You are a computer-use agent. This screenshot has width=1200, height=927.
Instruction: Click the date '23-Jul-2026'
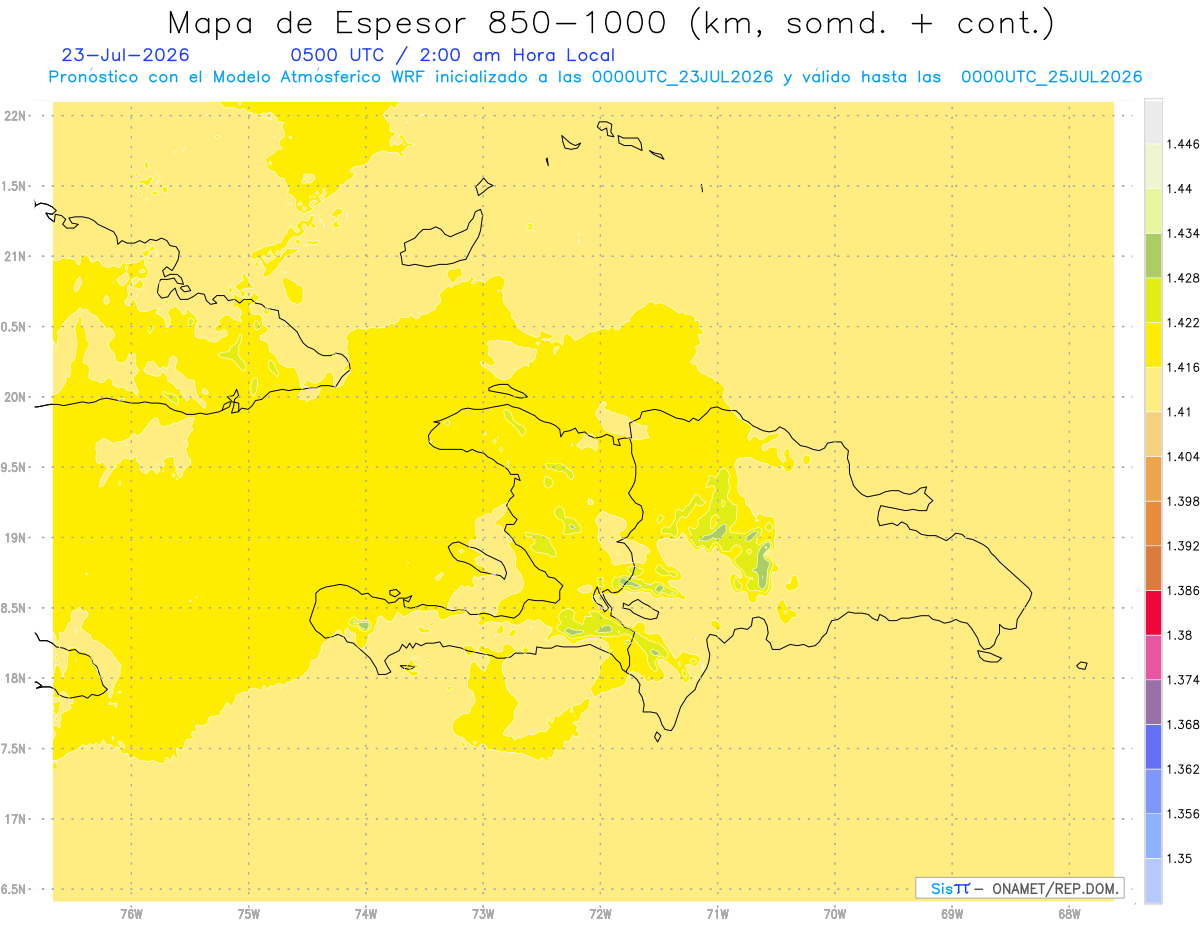point(125,55)
